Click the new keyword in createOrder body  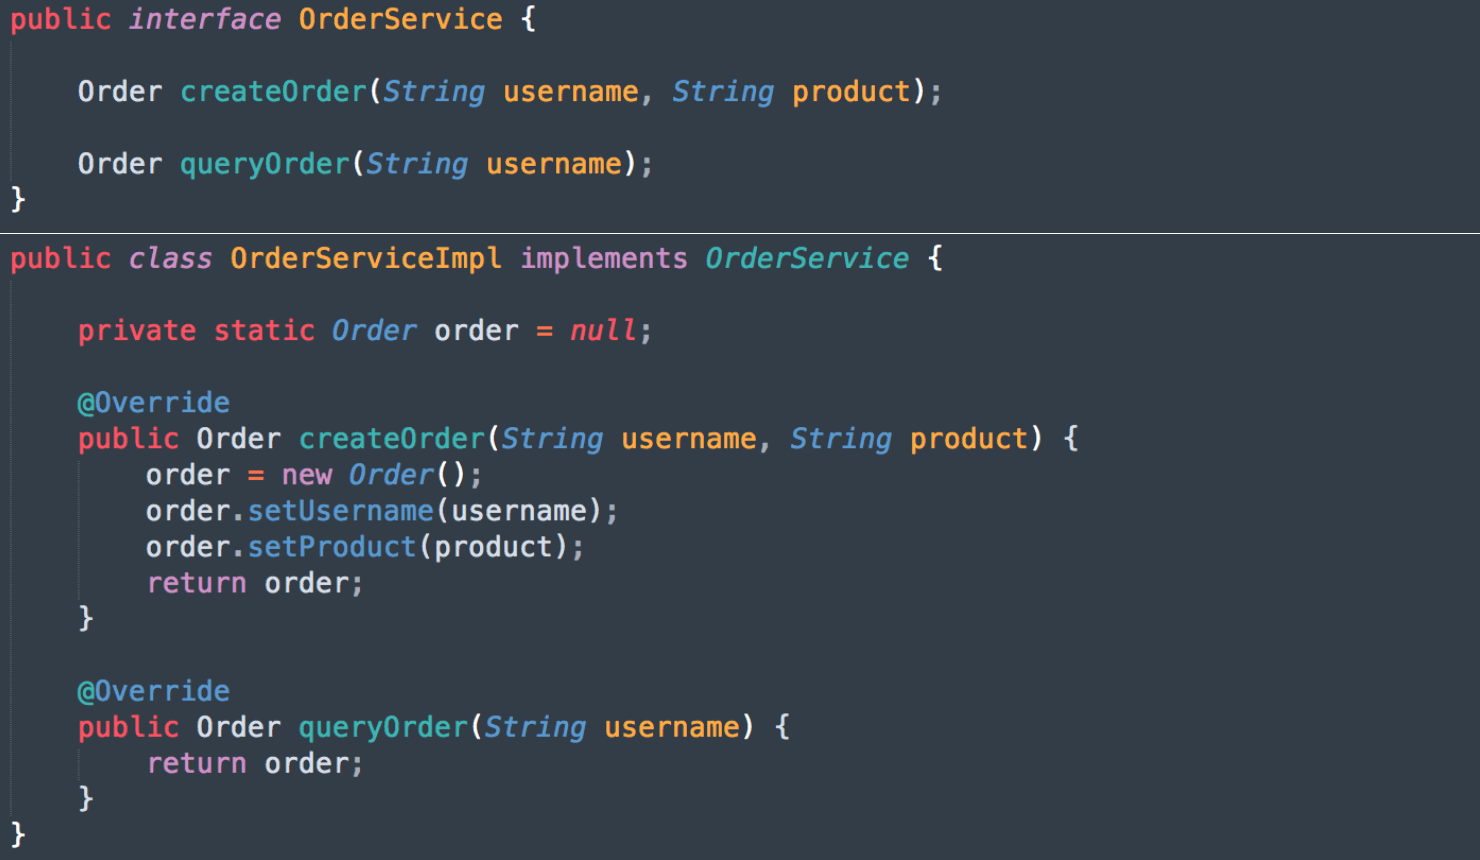306,475
